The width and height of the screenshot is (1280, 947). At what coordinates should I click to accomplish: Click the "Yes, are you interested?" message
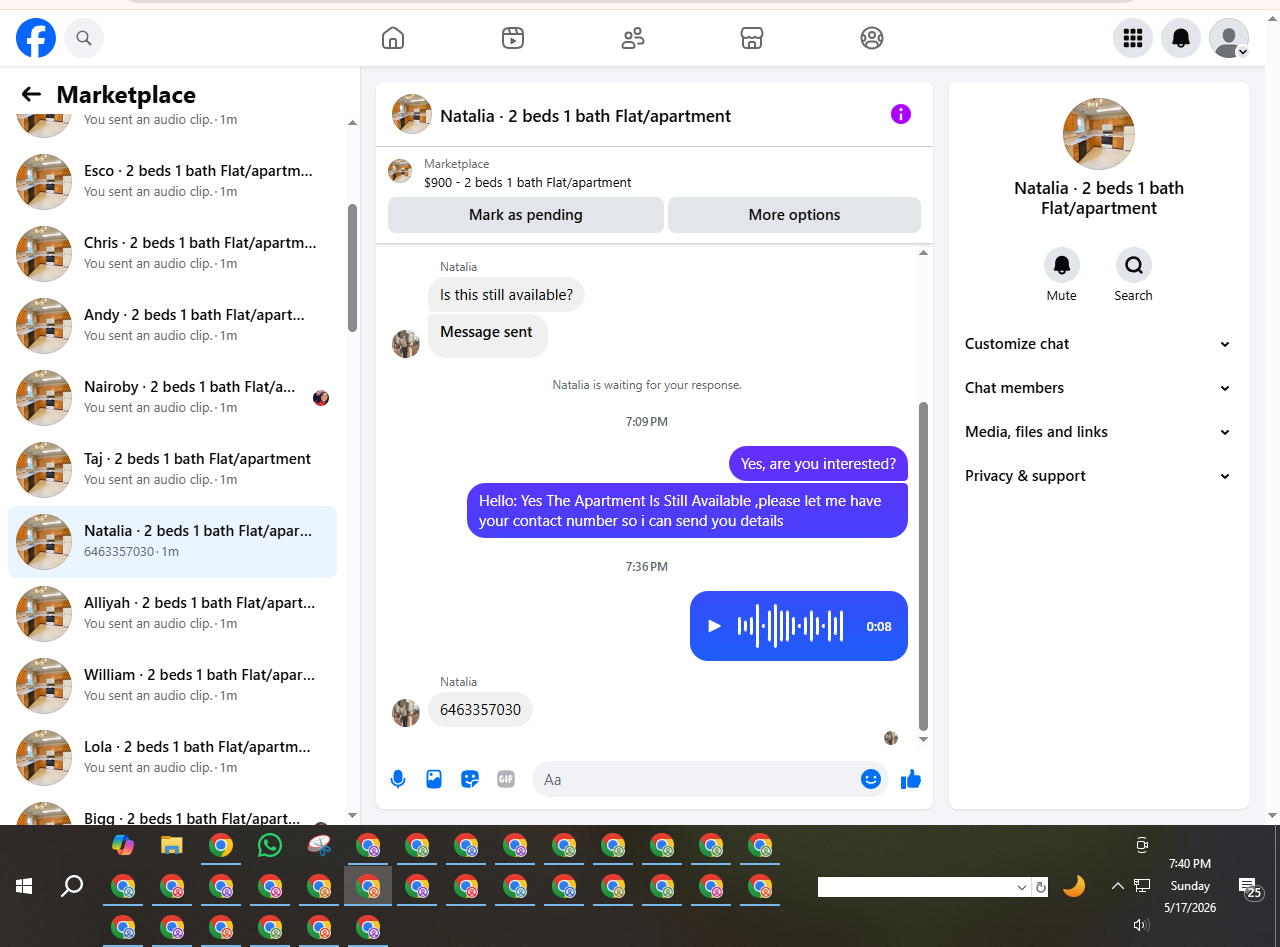818,464
